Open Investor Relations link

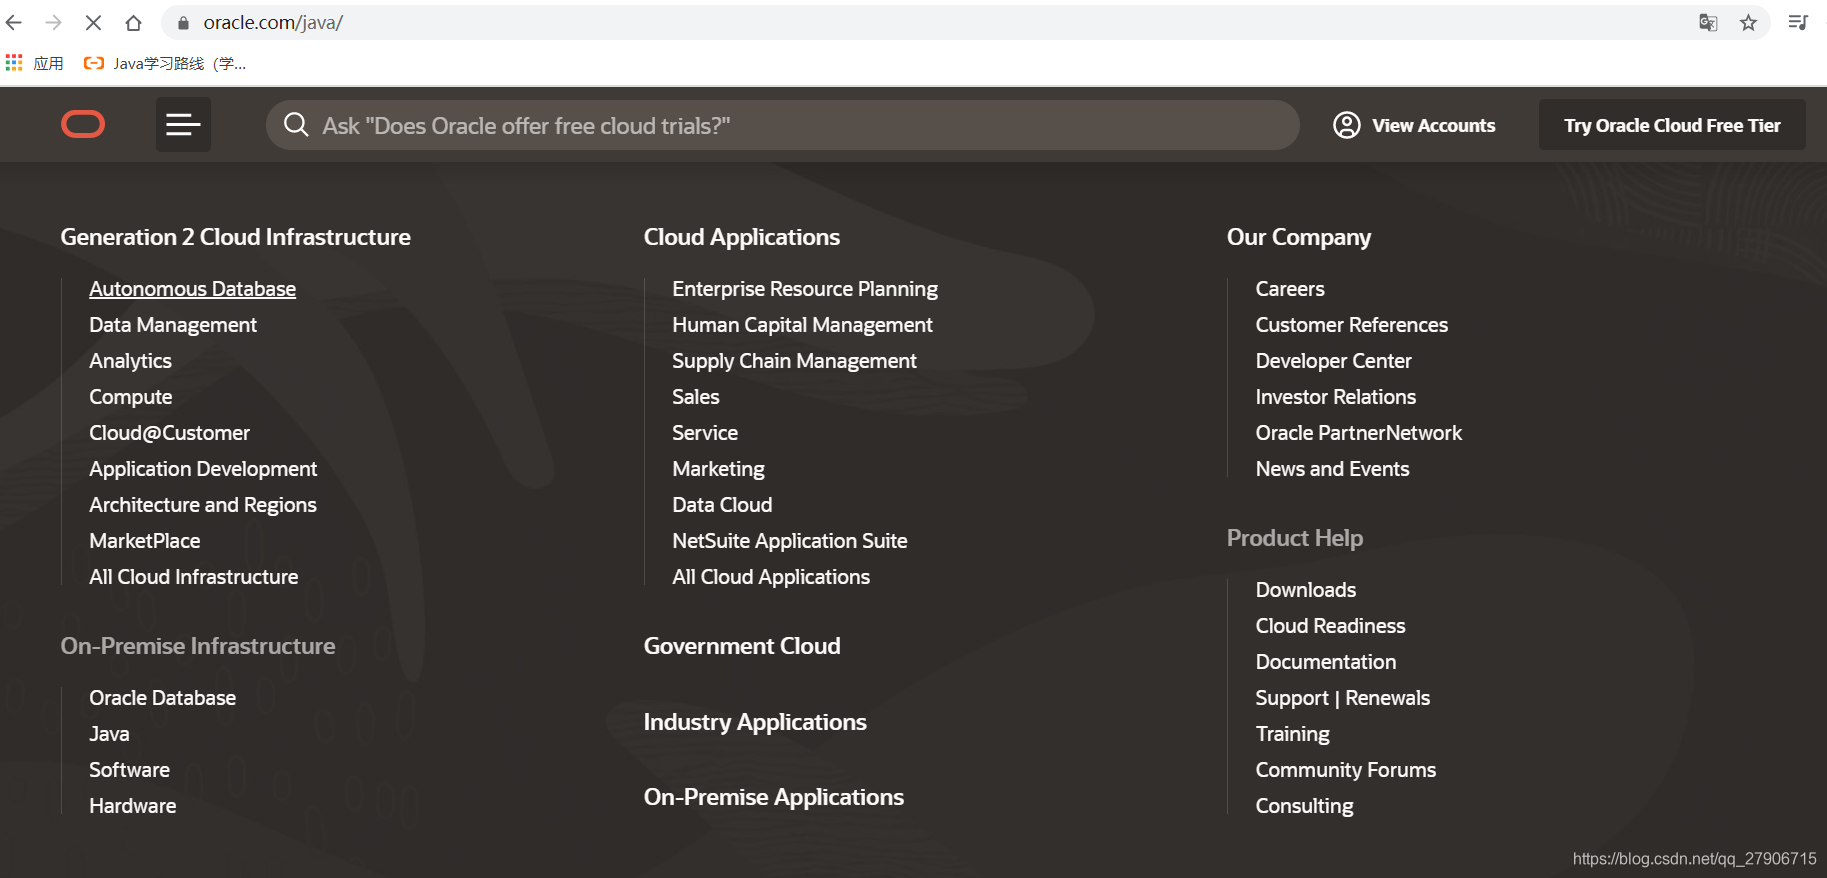[1336, 397]
